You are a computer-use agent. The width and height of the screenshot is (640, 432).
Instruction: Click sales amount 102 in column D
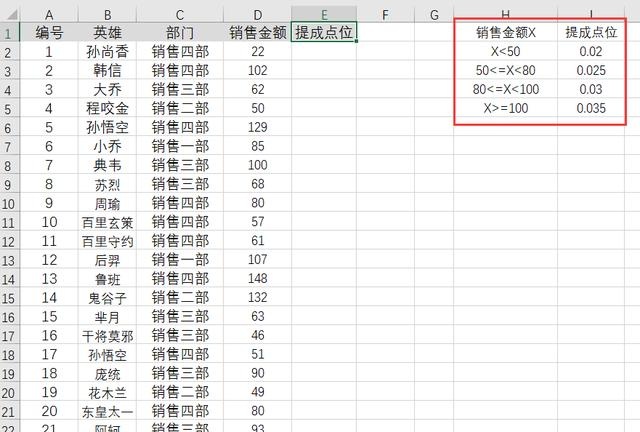click(258, 70)
